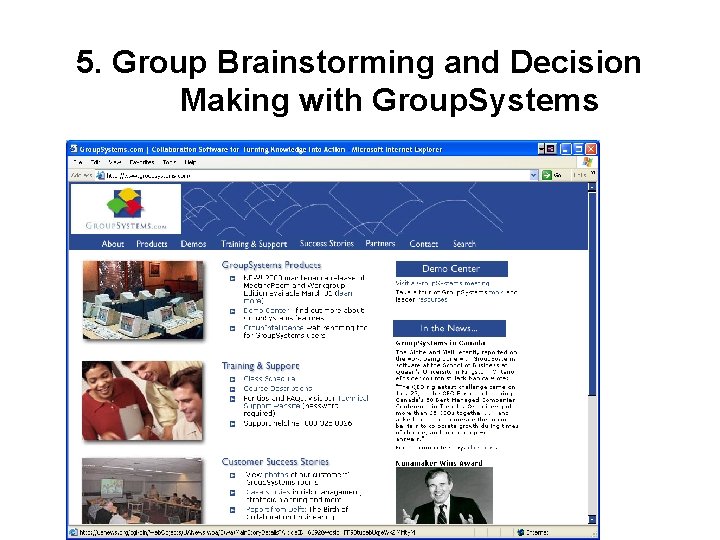
Task: Open the Success Stories navigation link
Action: point(326,243)
